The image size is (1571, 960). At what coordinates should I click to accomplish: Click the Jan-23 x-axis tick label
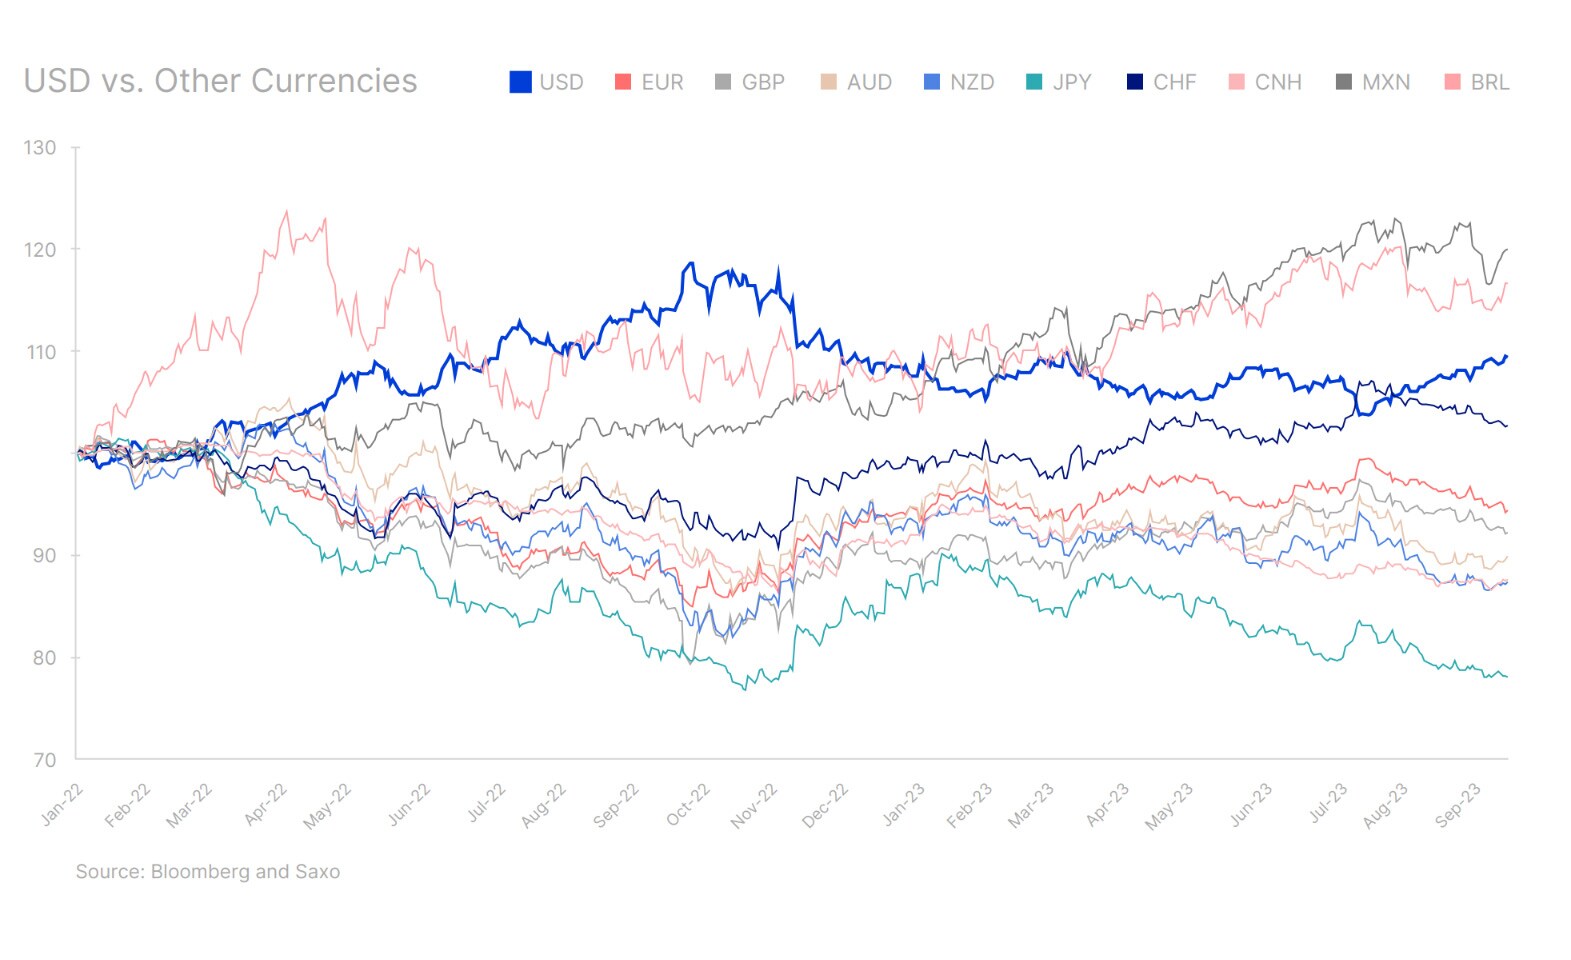click(x=903, y=805)
